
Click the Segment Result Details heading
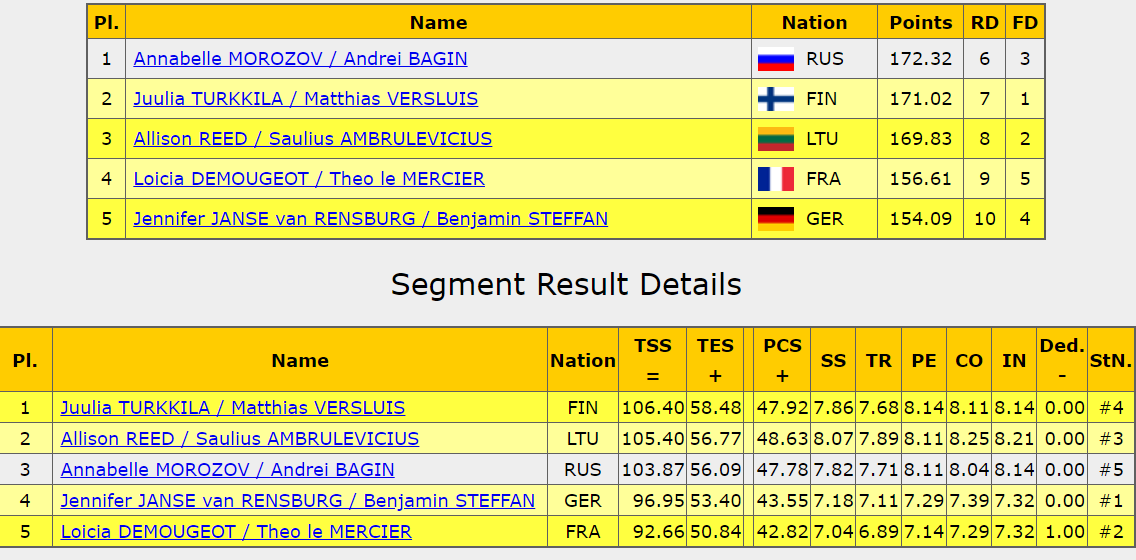click(567, 284)
